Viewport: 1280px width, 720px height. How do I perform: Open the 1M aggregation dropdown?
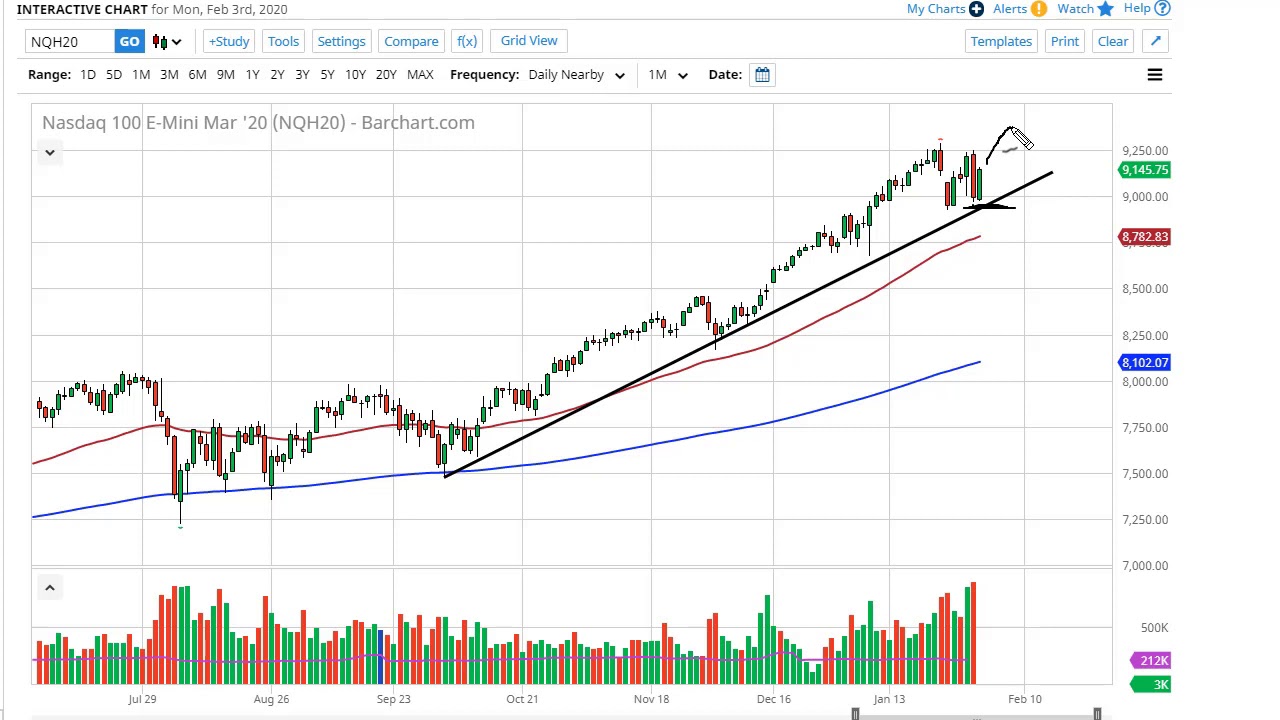pos(667,74)
